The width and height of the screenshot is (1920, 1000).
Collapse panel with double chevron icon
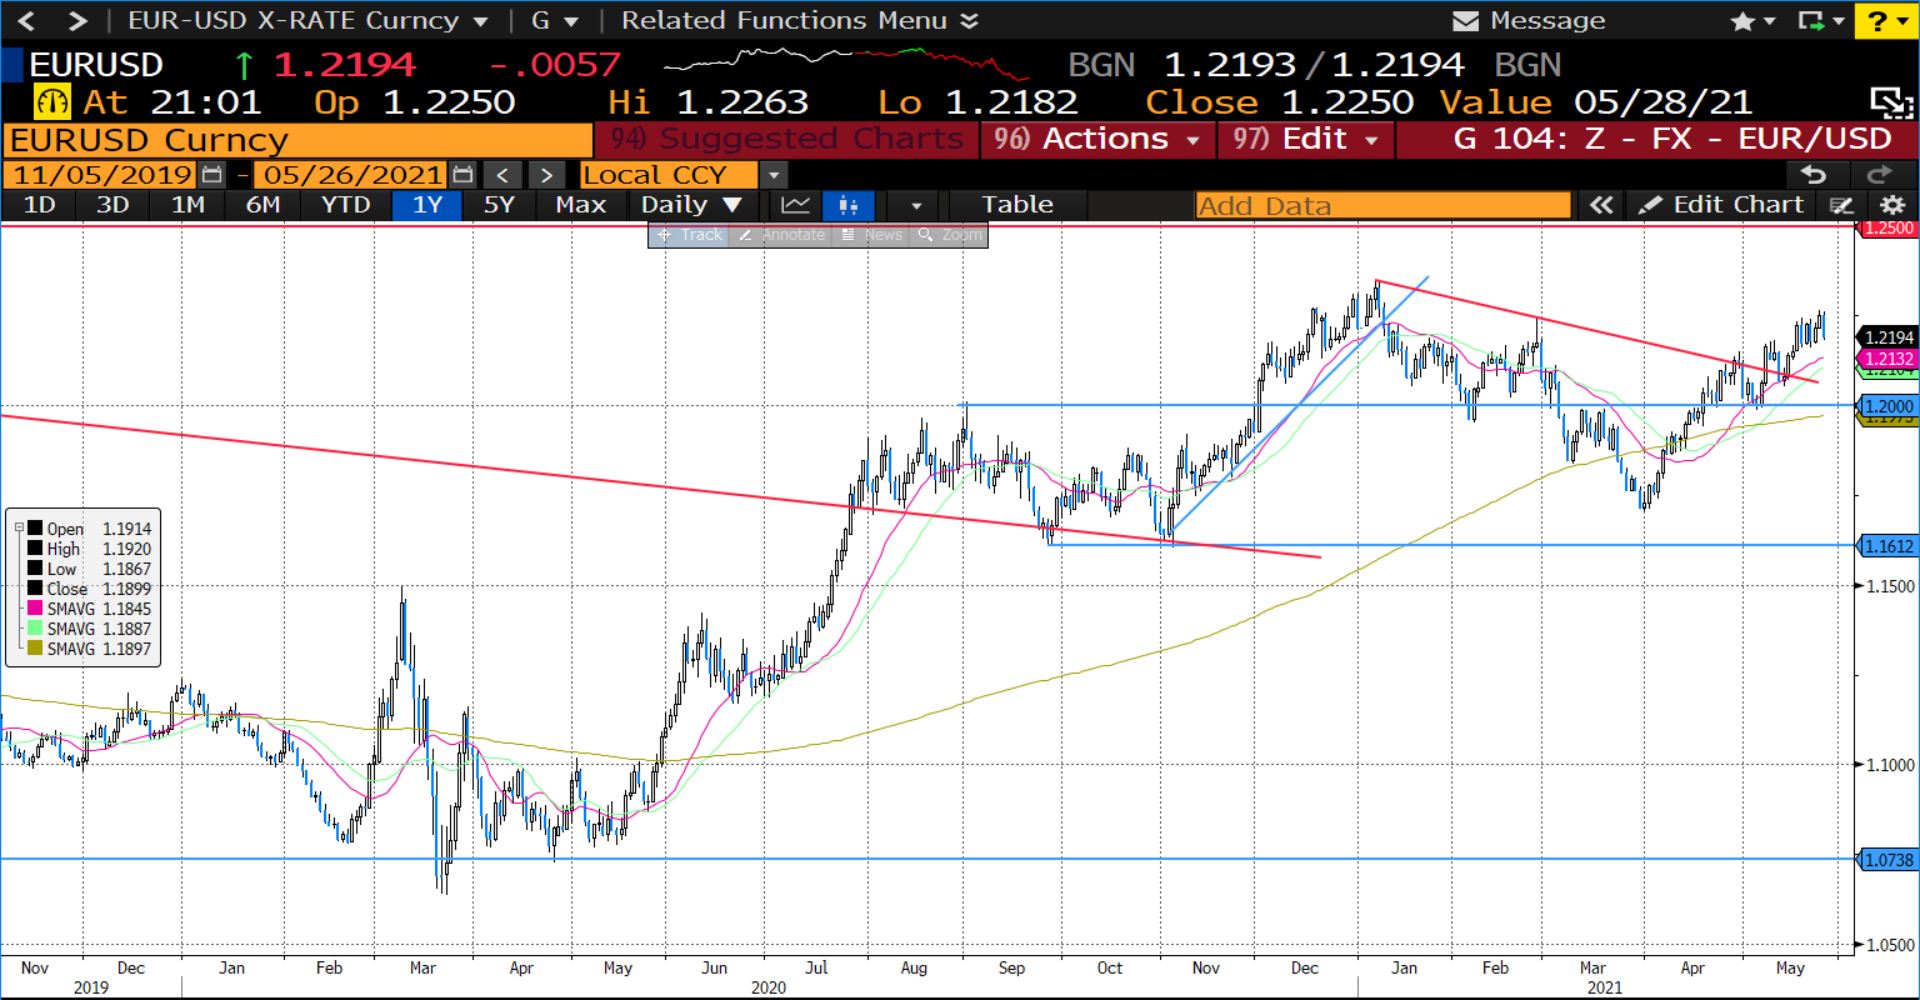point(1601,205)
